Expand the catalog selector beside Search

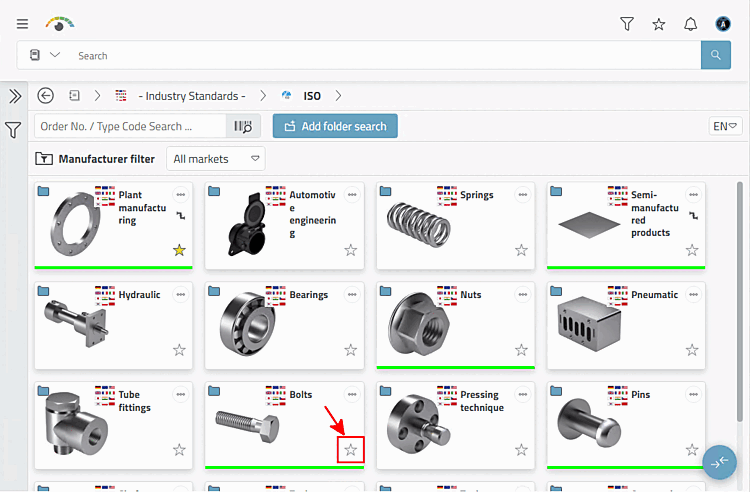[x=55, y=55]
